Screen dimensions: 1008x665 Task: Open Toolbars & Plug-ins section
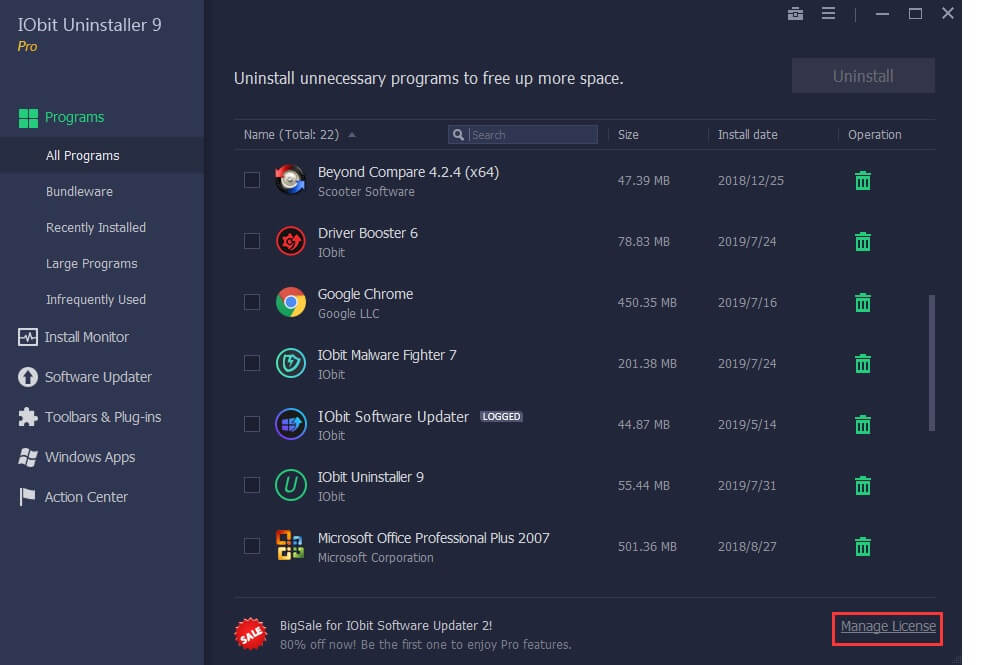click(x=103, y=417)
